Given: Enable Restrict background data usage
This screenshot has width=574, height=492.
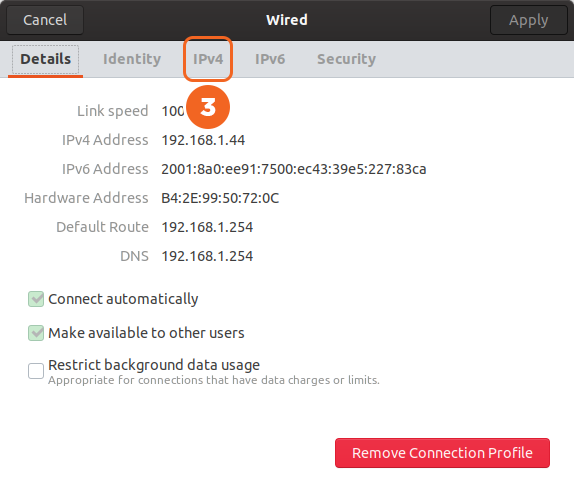Looking at the screenshot, I should tap(36, 371).
